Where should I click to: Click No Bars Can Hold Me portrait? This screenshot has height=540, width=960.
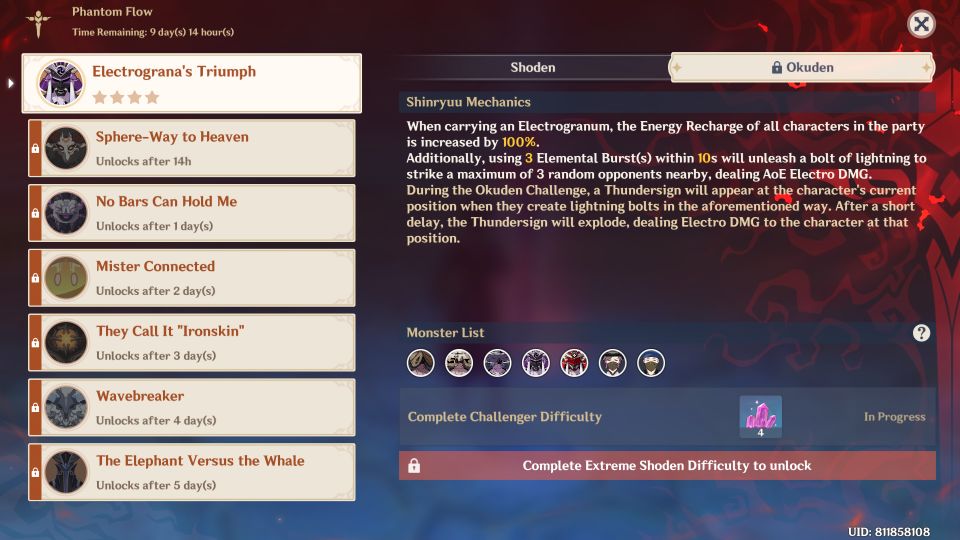click(66, 213)
